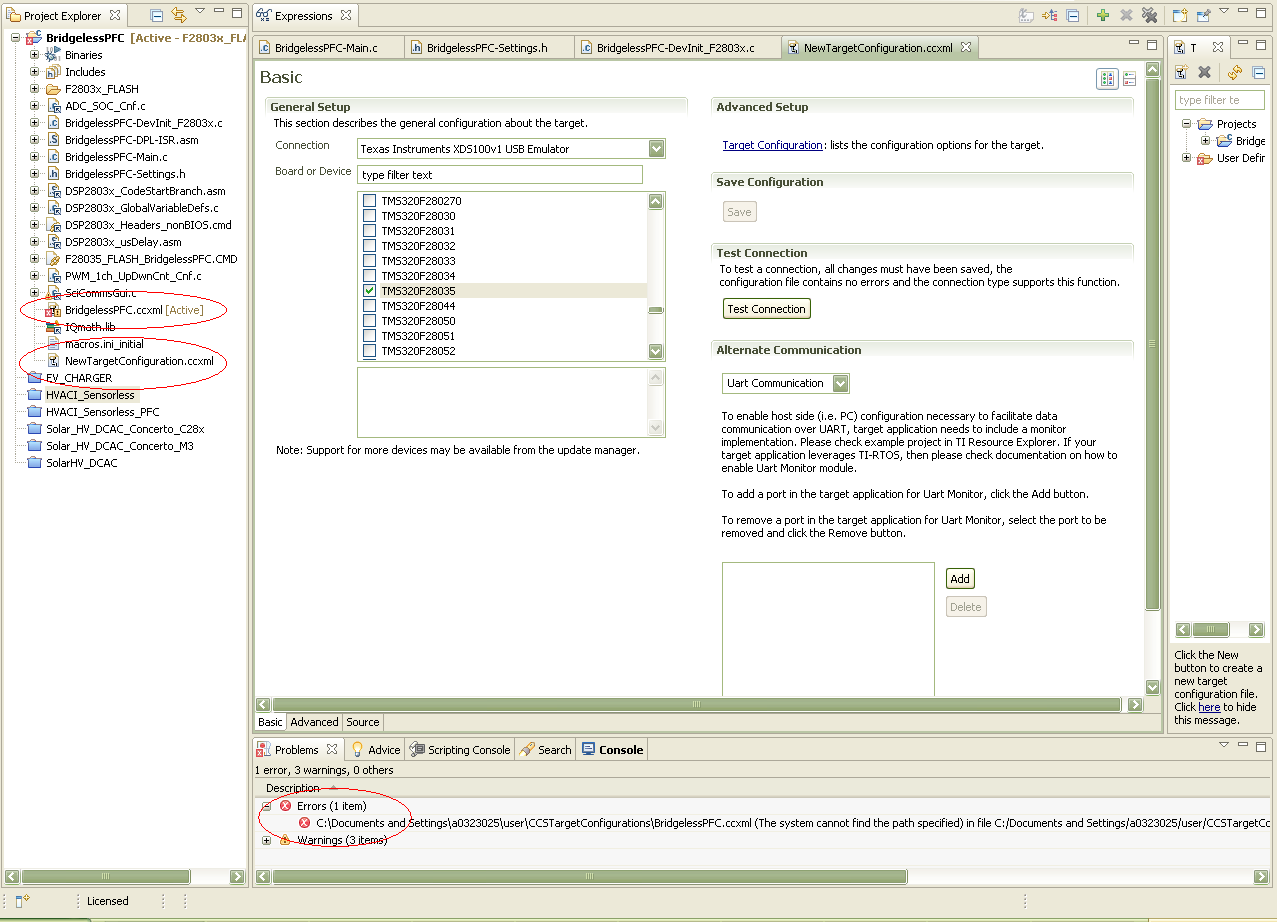Viewport: 1279px width, 922px height.
Task: Open the Connection emulator dropdown
Action: click(x=656, y=149)
